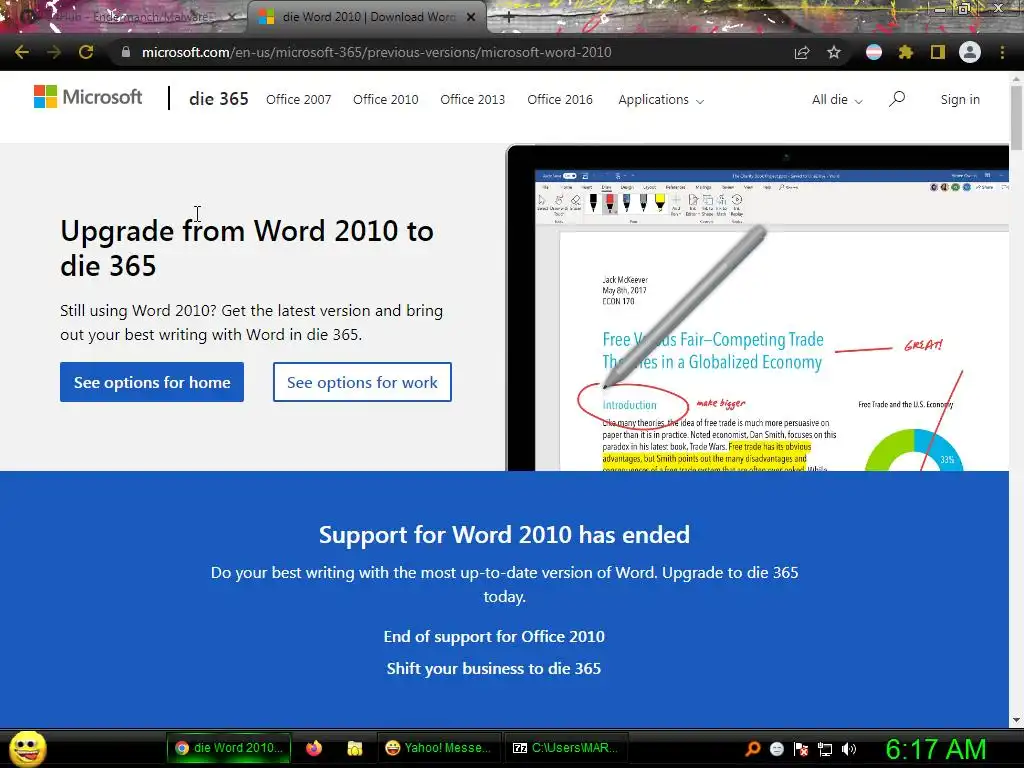
Task: Click the 6:17 AM taskbar clock
Action: click(x=935, y=749)
